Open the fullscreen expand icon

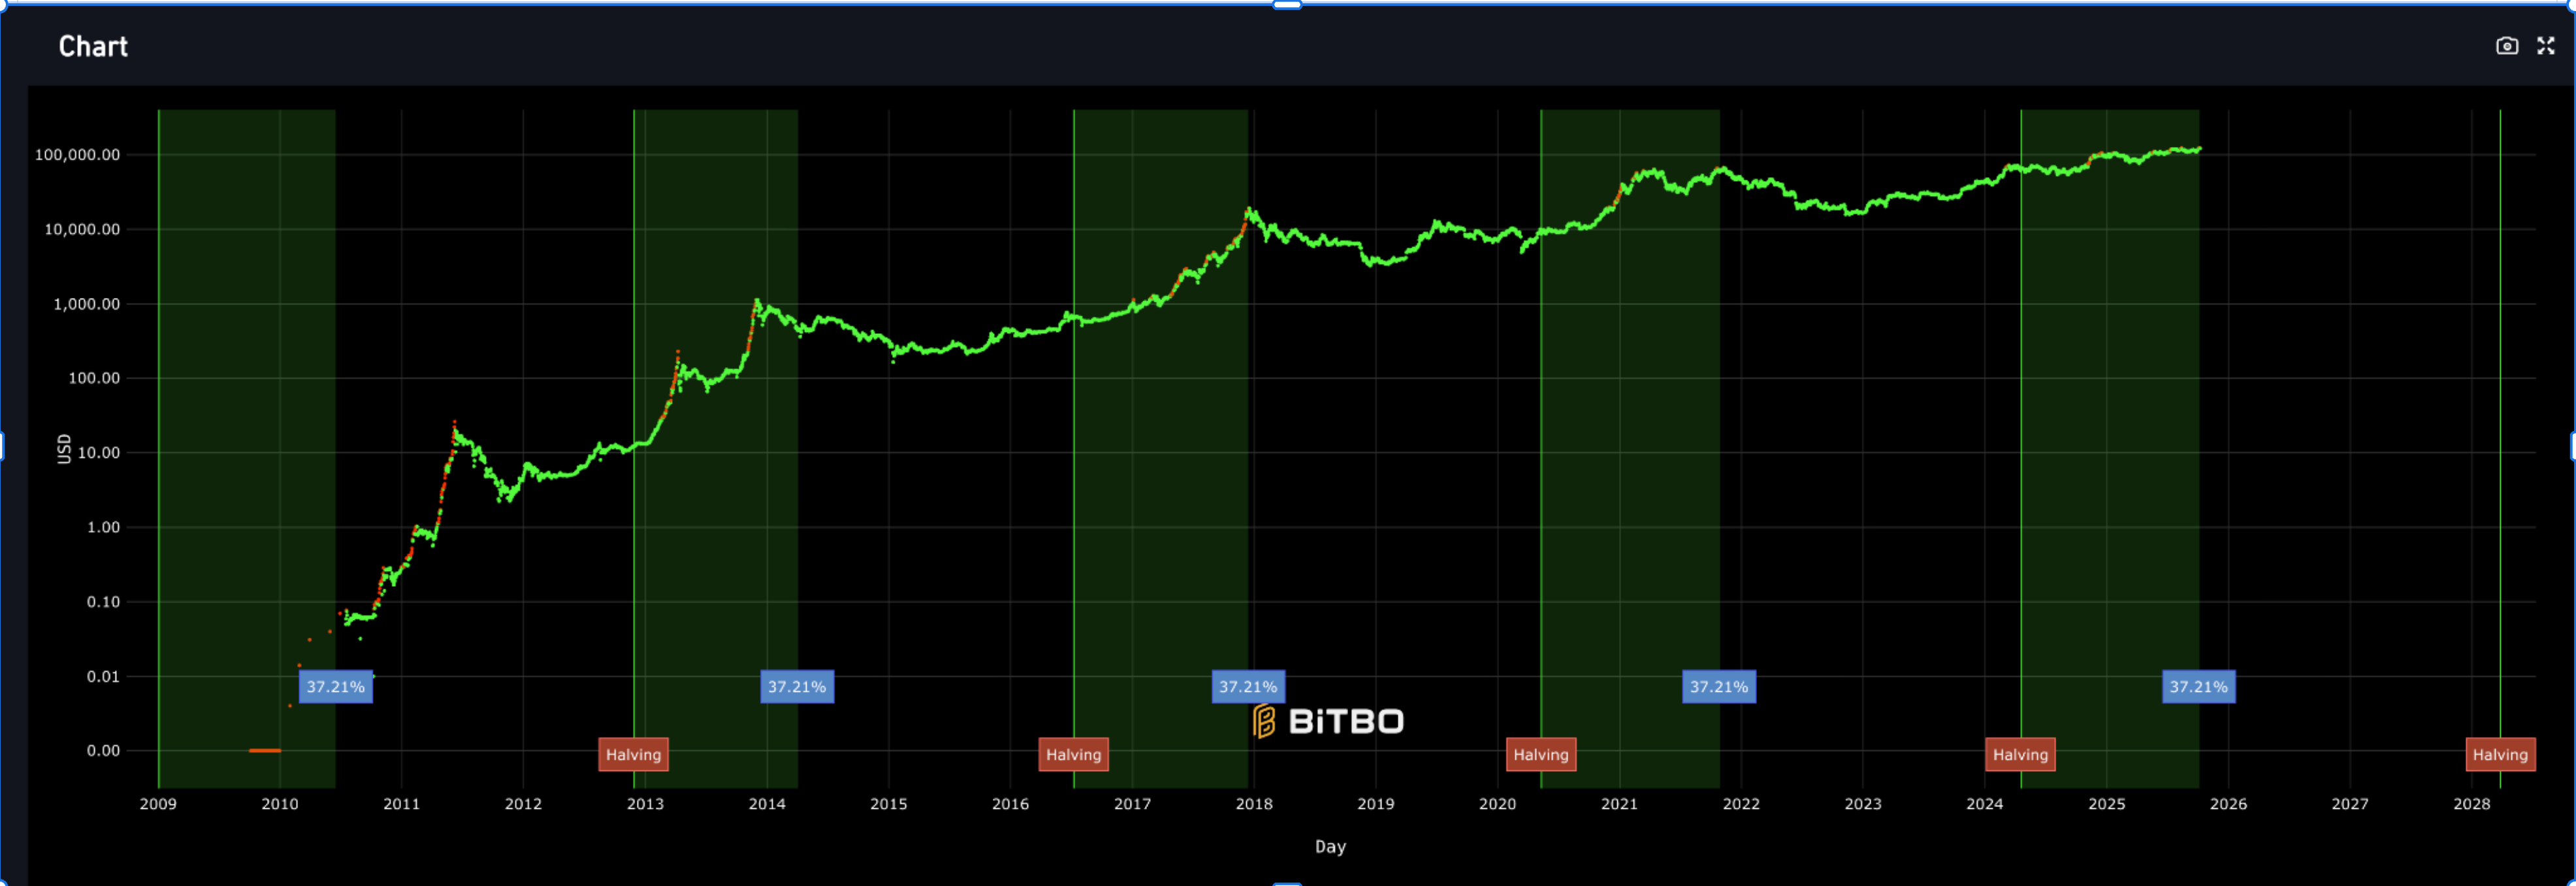click(x=2545, y=46)
